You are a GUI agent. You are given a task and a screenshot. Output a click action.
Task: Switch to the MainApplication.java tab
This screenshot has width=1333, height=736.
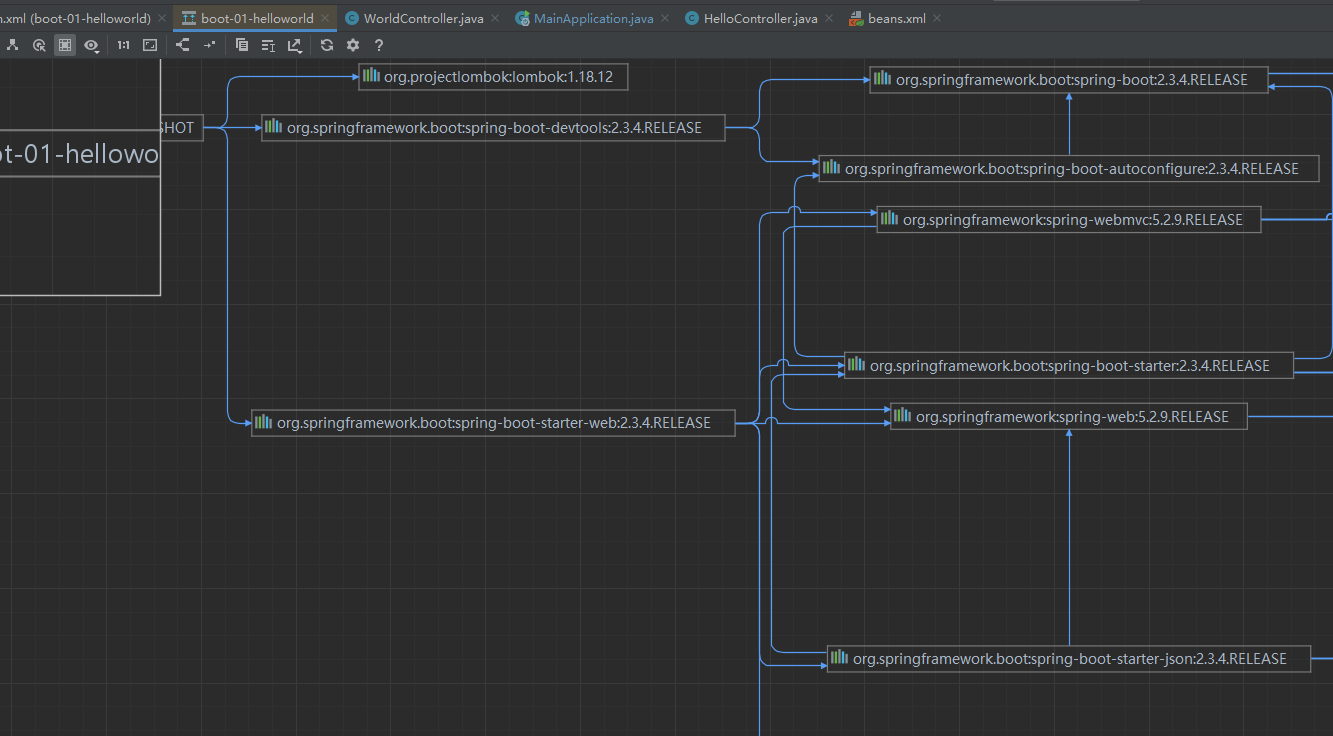593,19
